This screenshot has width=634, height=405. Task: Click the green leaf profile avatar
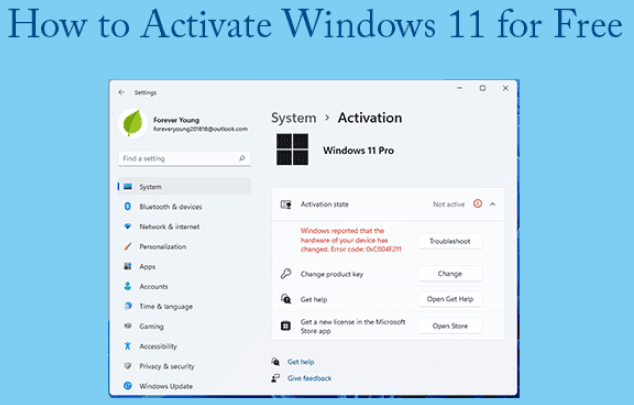point(133,124)
